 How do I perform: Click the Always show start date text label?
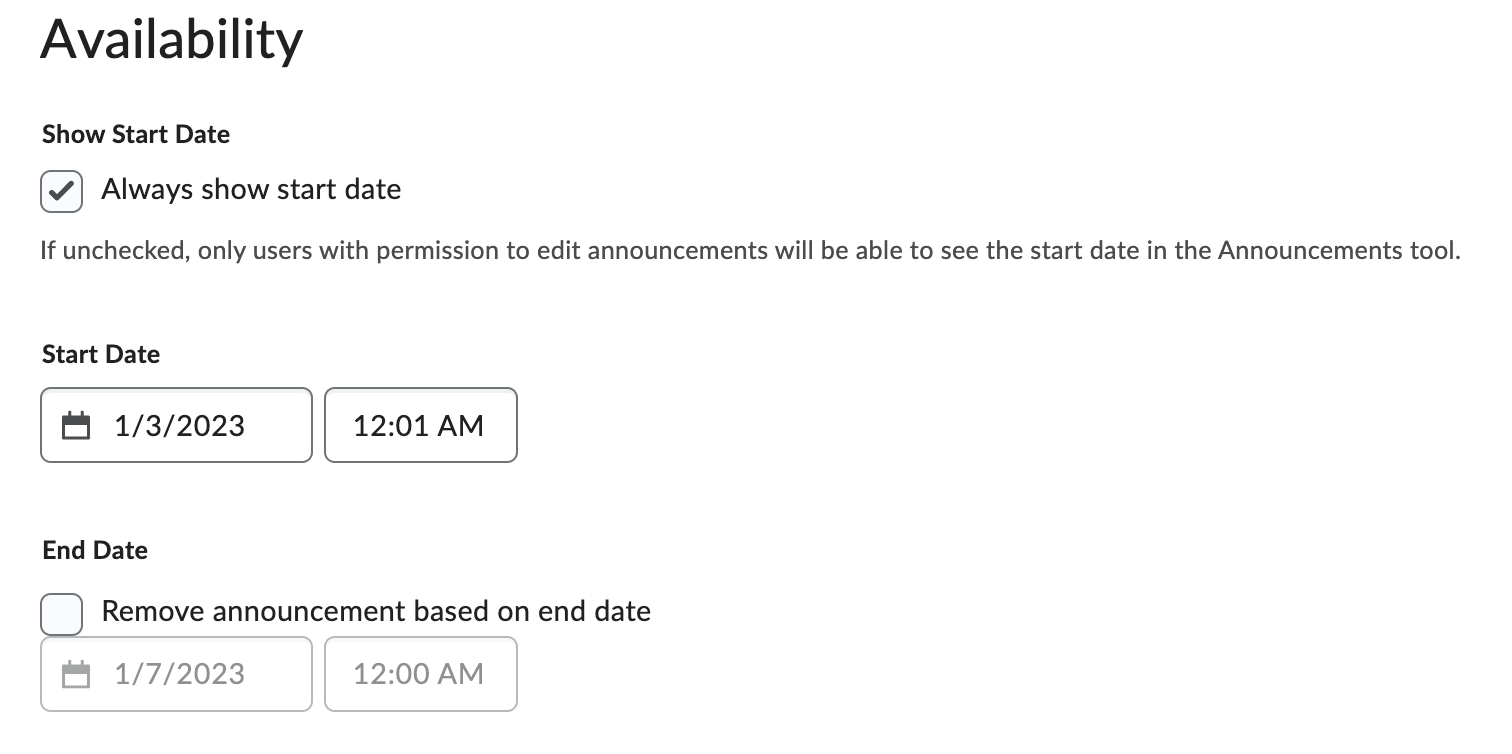250,189
